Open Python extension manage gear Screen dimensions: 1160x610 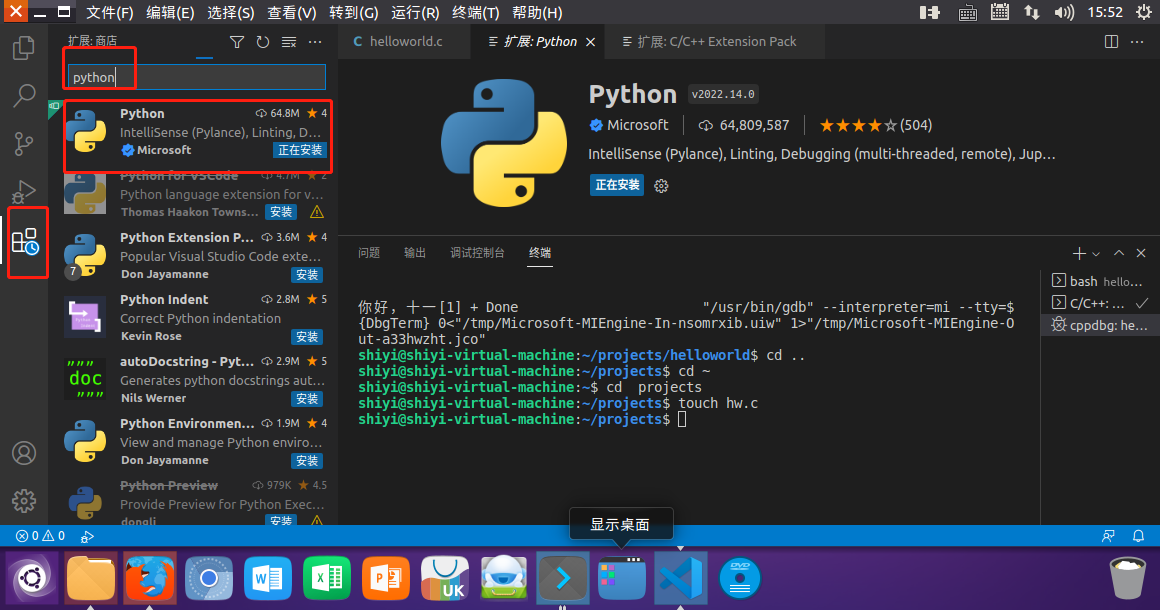click(661, 186)
